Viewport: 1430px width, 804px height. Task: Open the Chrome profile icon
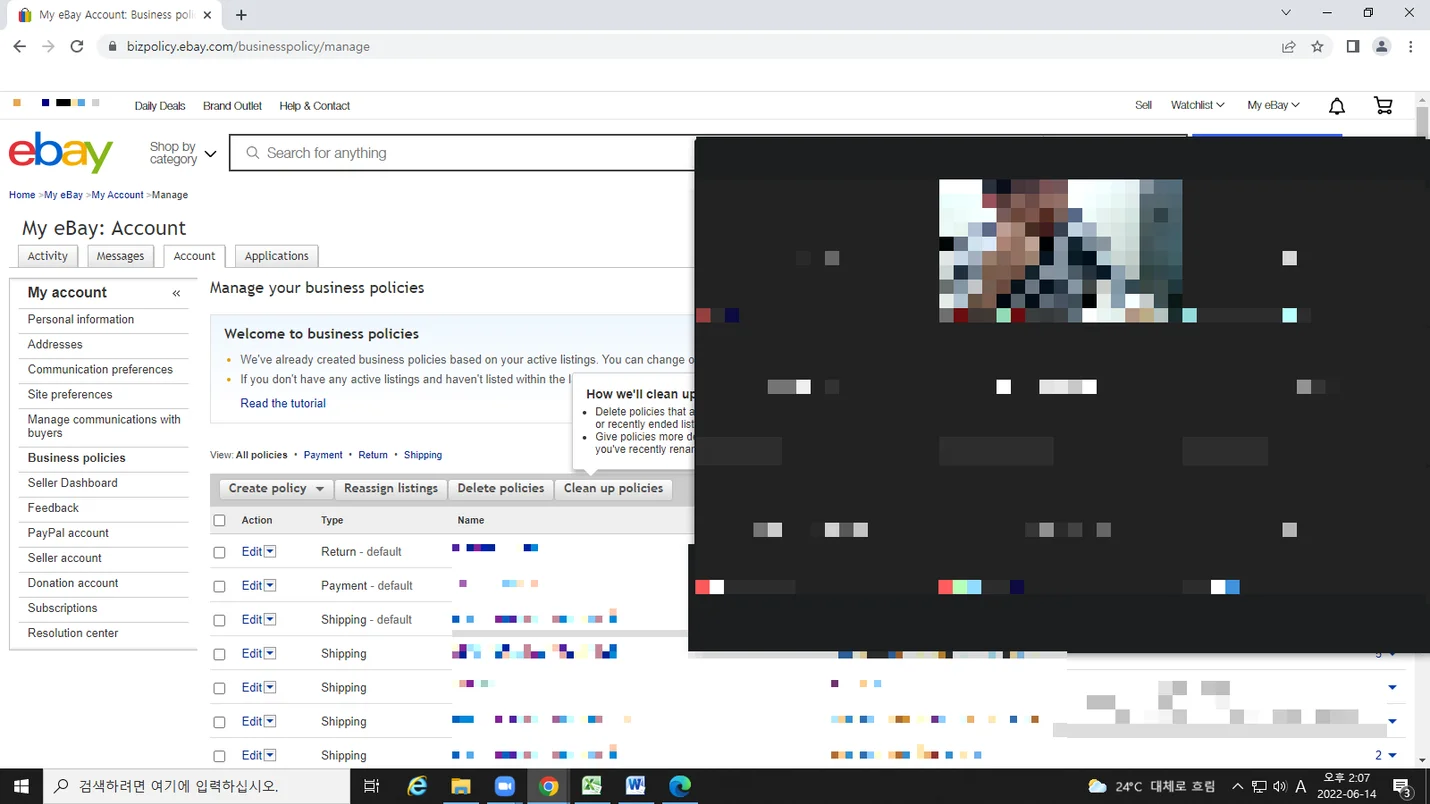[1382, 46]
